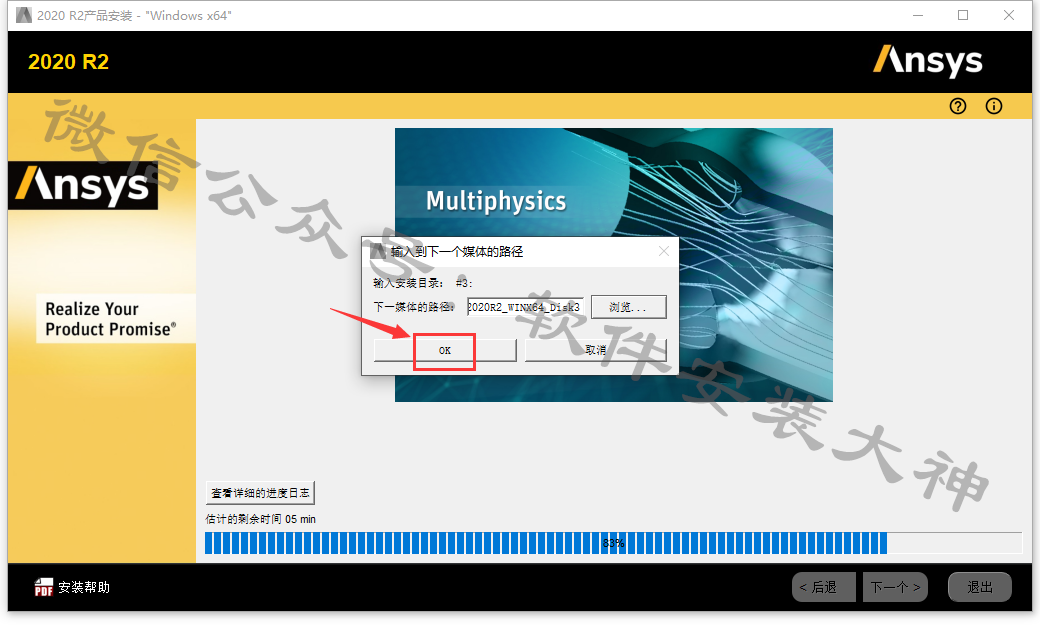Click the installation progress bar at 83%
This screenshot has width=1040, height=628.
546,543
